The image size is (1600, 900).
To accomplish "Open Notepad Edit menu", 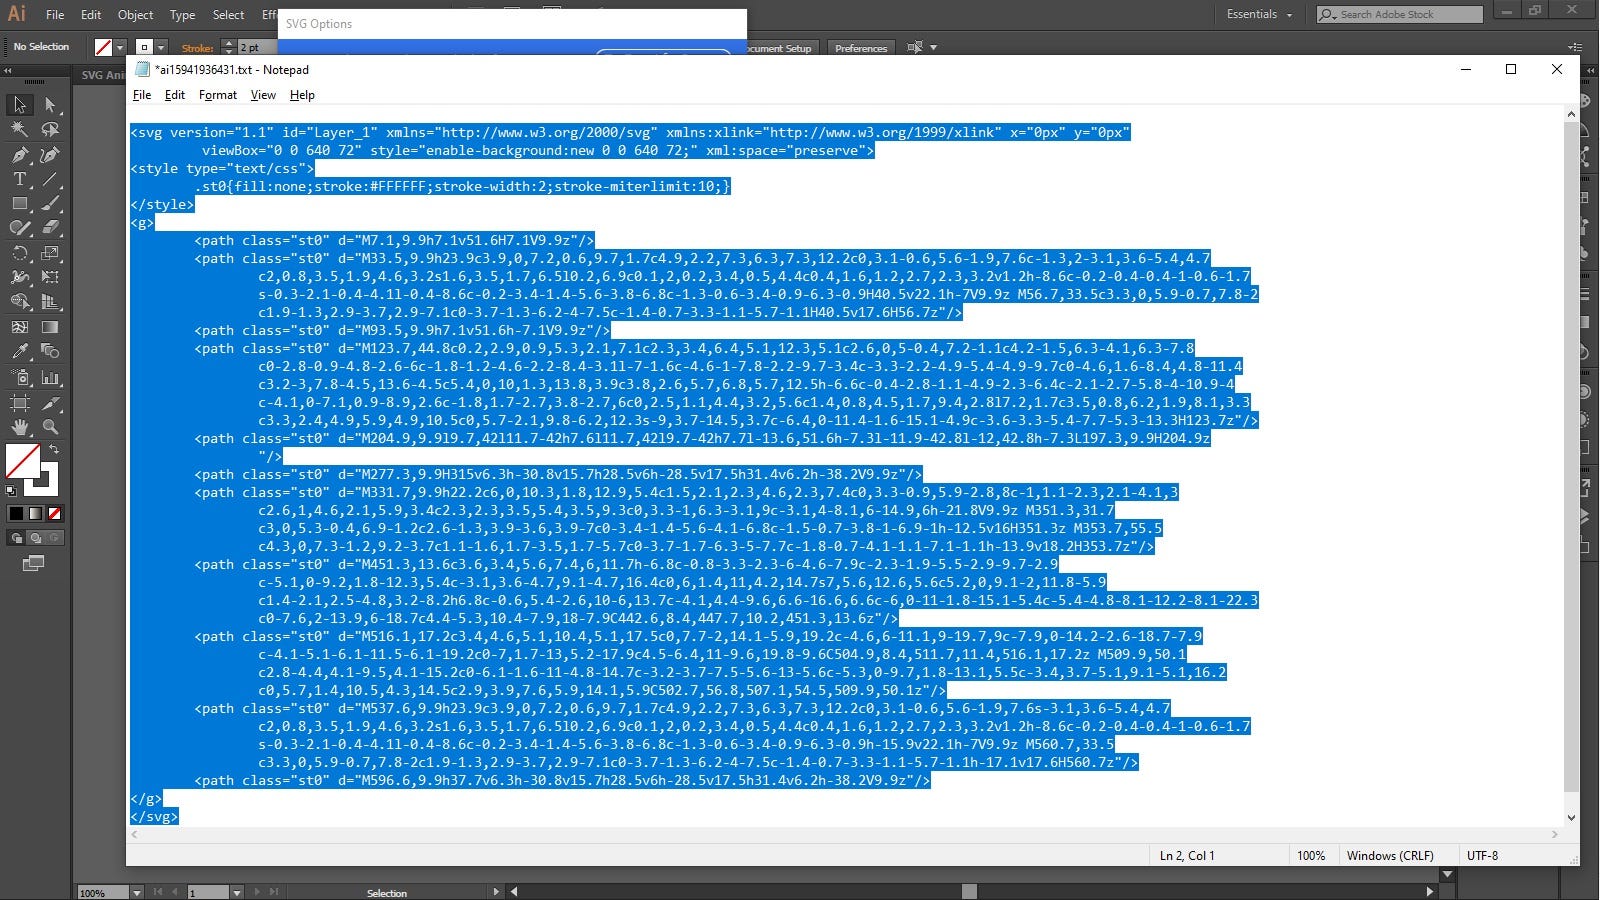I will pos(175,95).
